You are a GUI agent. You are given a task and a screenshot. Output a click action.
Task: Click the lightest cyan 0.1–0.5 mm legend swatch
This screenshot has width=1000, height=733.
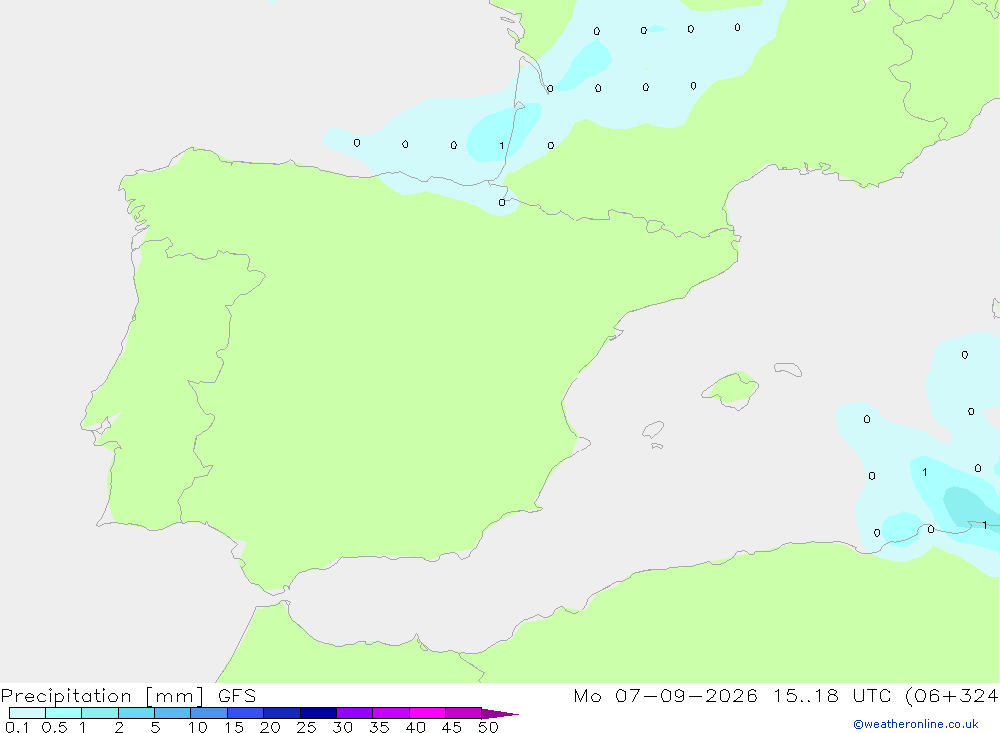tap(27, 713)
